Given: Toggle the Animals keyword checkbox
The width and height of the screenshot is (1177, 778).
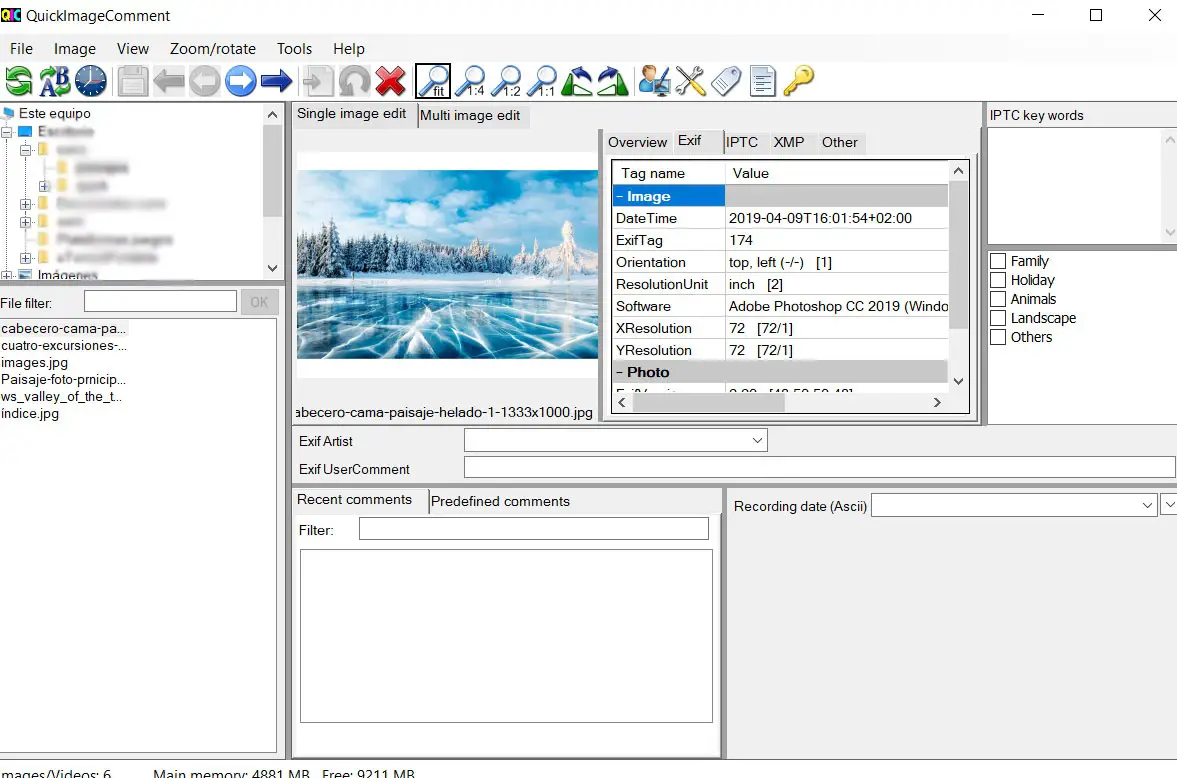Looking at the screenshot, I should [998, 299].
